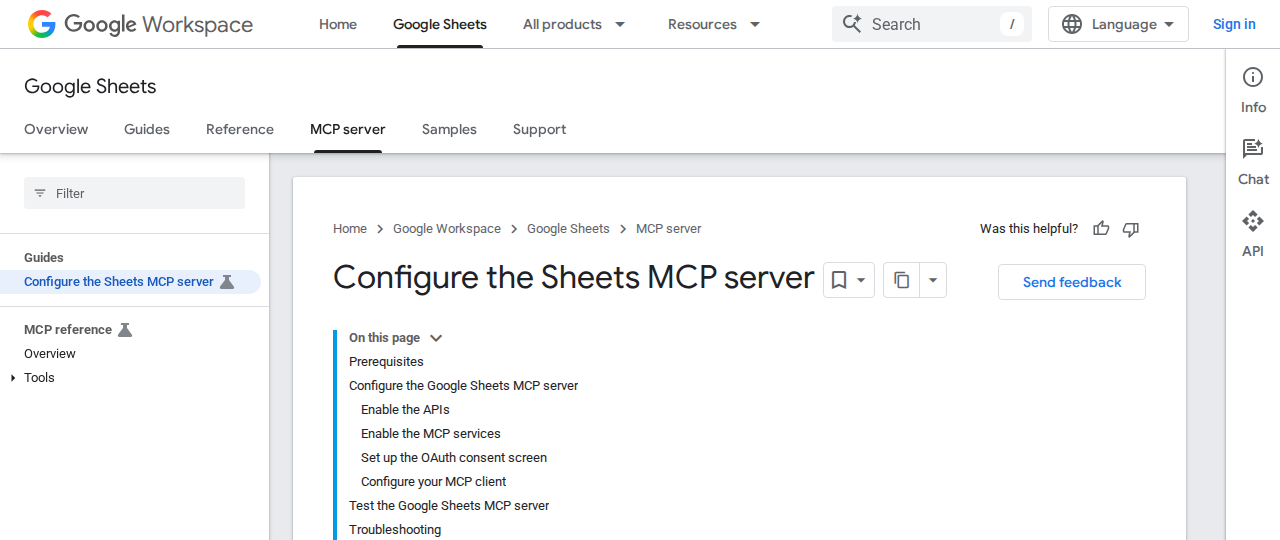1280x540 pixels.
Task: Click the filter list icon in the sidebar
Action: (x=40, y=193)
